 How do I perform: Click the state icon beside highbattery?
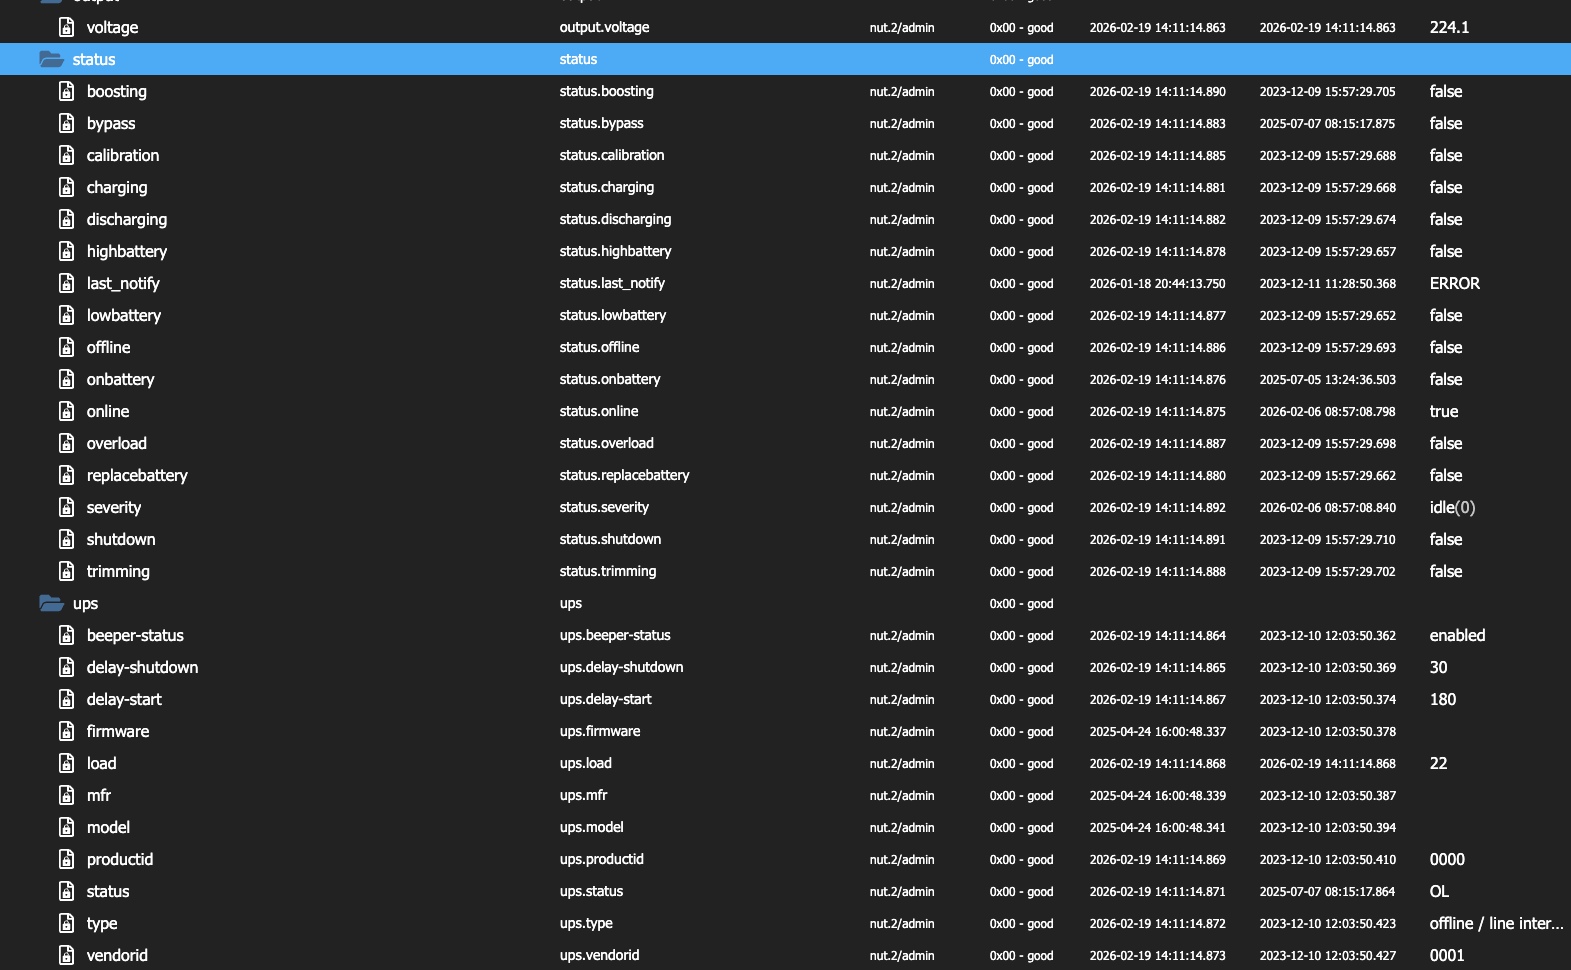point(66,251)
